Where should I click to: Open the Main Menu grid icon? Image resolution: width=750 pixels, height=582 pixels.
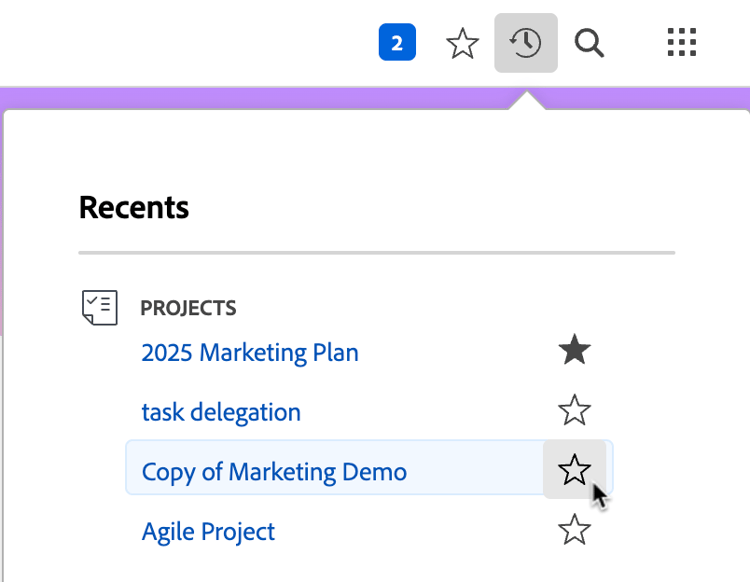click(x=682, y=43)
